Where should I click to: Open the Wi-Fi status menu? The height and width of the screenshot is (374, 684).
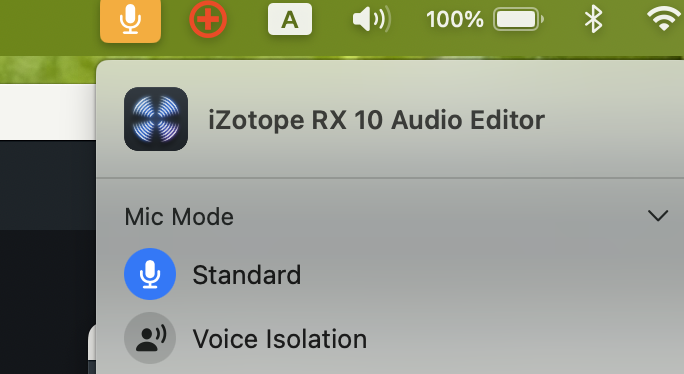664,20
